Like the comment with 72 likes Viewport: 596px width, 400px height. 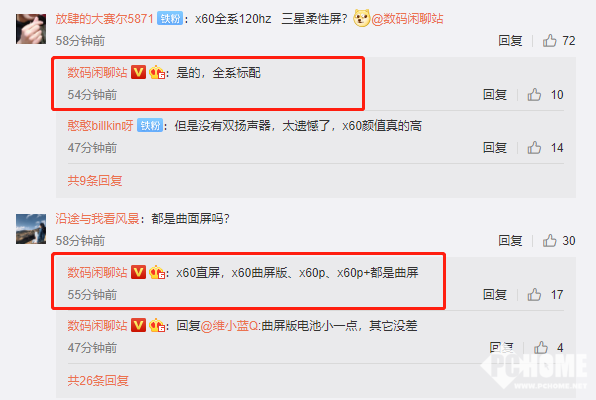549,40
